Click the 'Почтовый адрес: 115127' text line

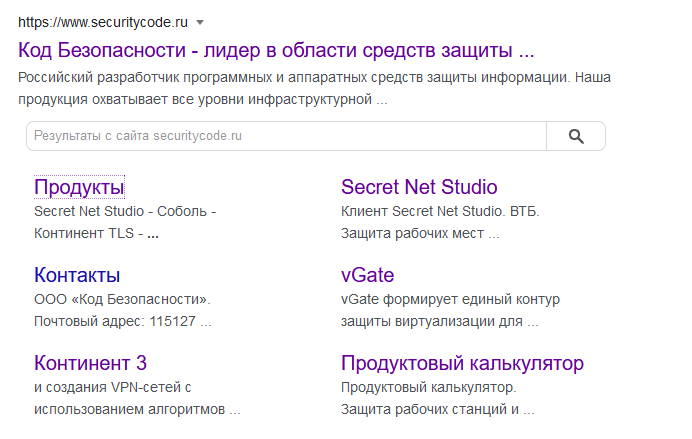coord(122,323)
